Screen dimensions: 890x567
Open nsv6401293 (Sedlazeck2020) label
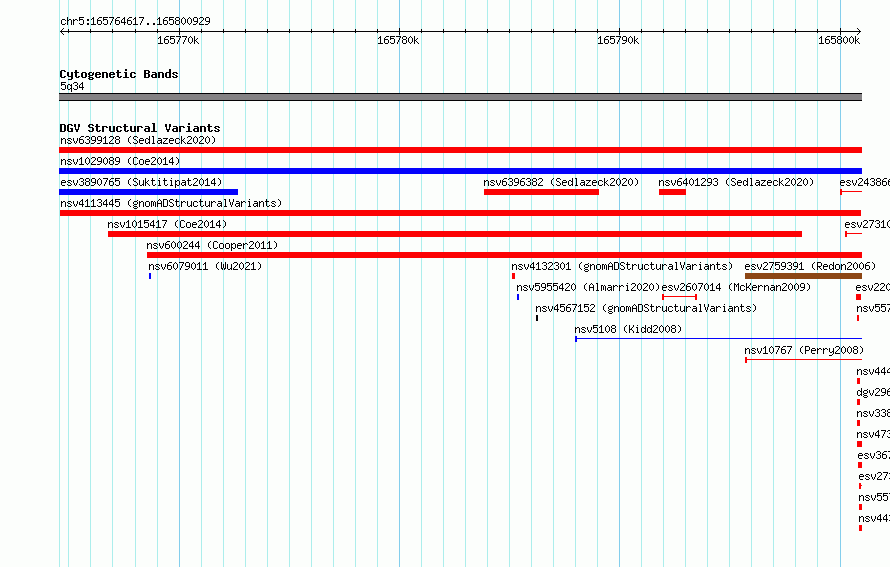(x=736, y=182)
